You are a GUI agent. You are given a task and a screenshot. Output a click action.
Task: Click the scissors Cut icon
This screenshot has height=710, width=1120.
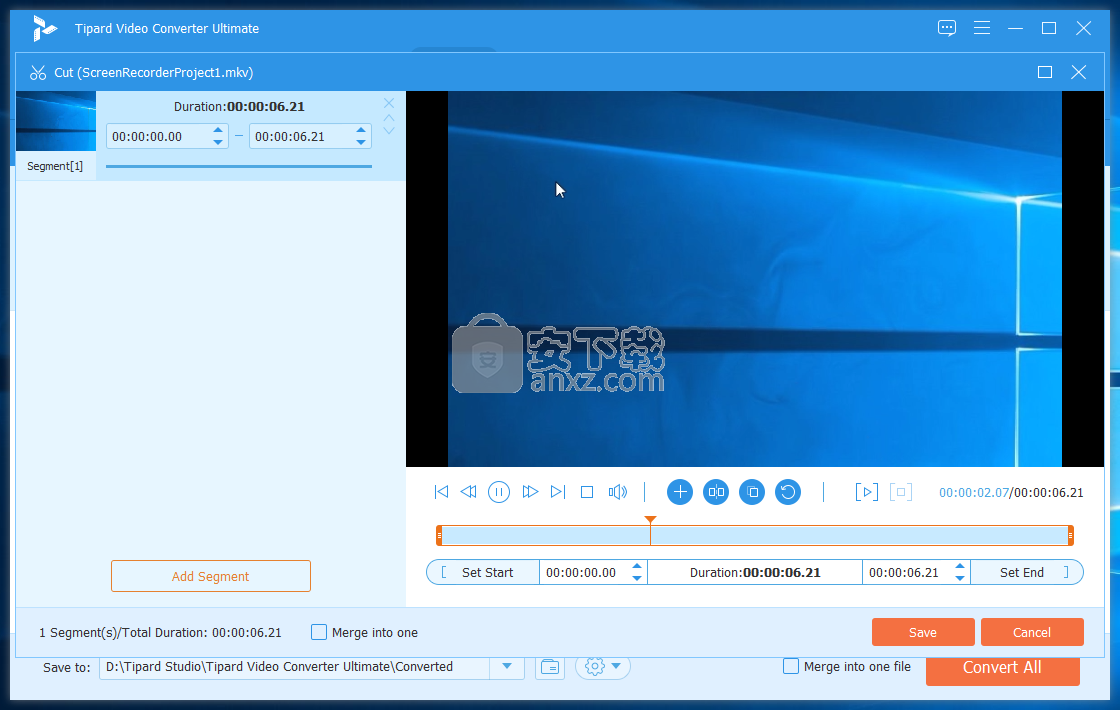(37, 72)
